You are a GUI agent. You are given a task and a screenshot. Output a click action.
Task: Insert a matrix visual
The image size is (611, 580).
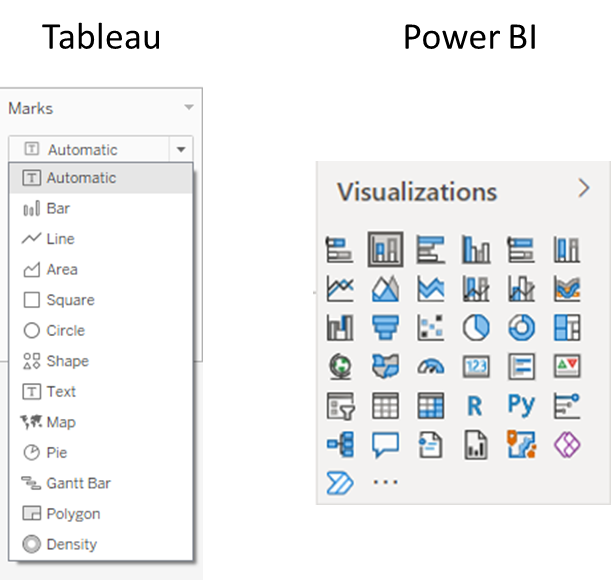(x=431, y=406)
